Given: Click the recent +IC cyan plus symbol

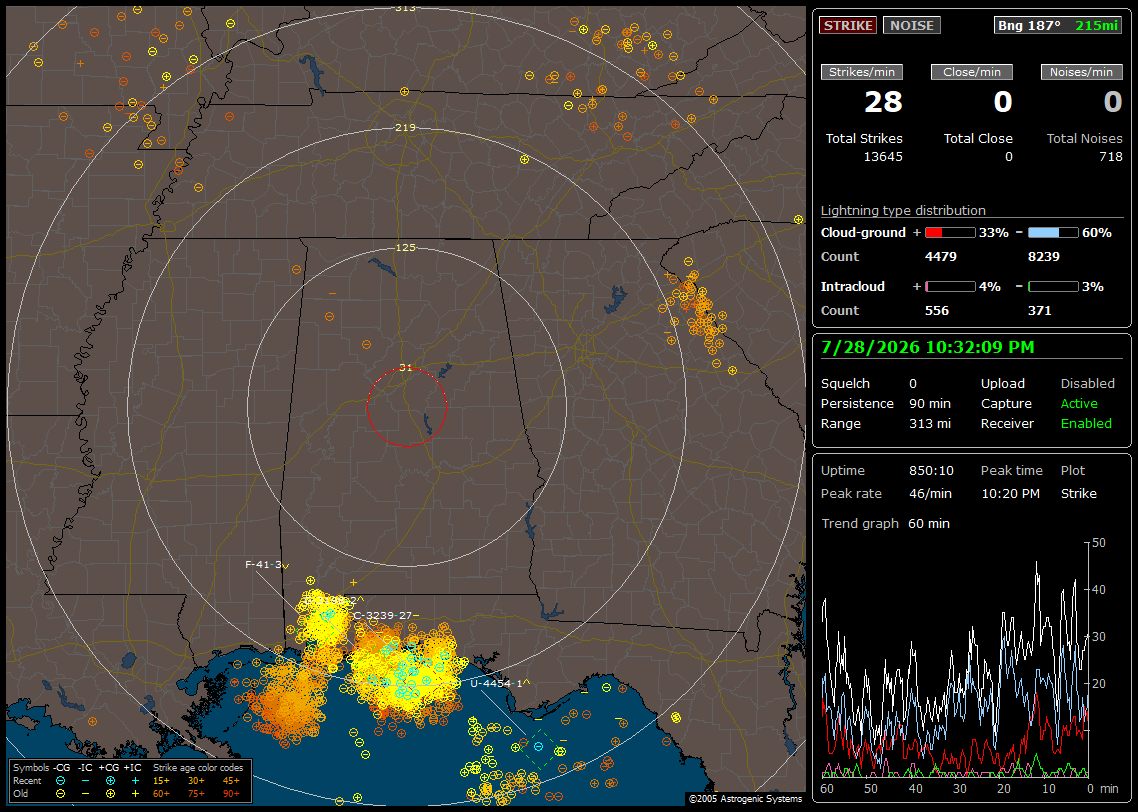Looking at the screenshot, I should [x=135, y=781].
